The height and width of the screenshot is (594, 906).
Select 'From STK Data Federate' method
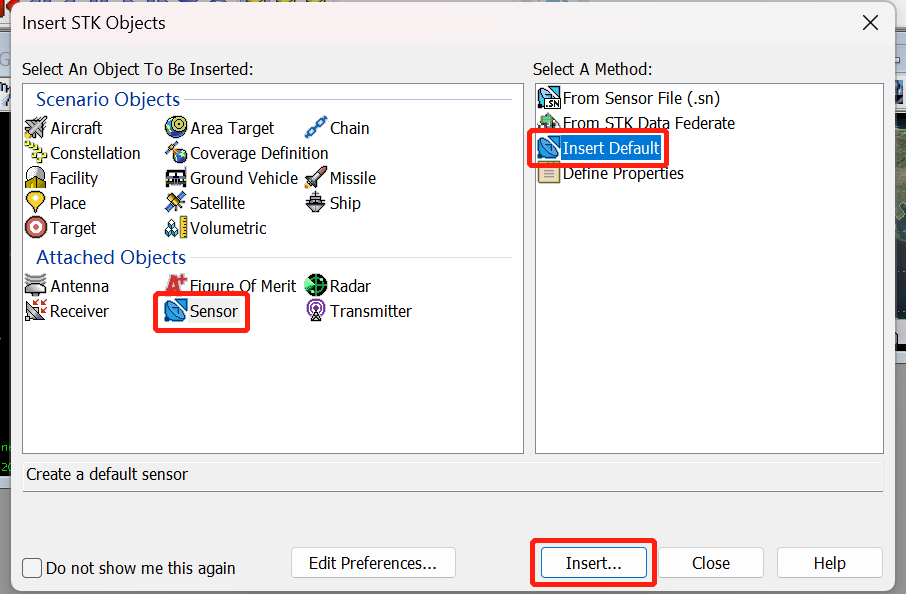(648, 123)
